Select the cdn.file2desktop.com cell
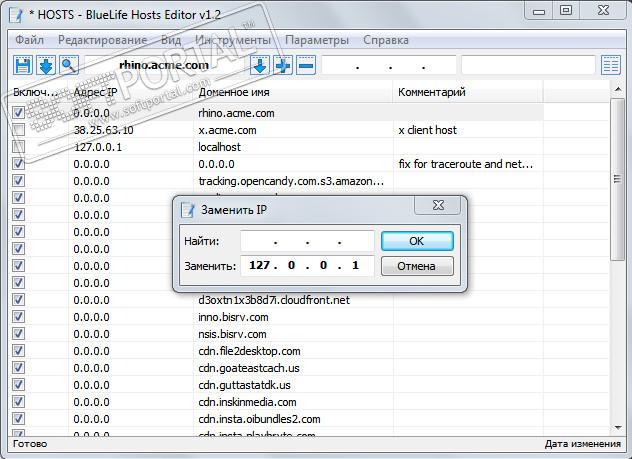 pyautogui.click(x=249, y=351)
